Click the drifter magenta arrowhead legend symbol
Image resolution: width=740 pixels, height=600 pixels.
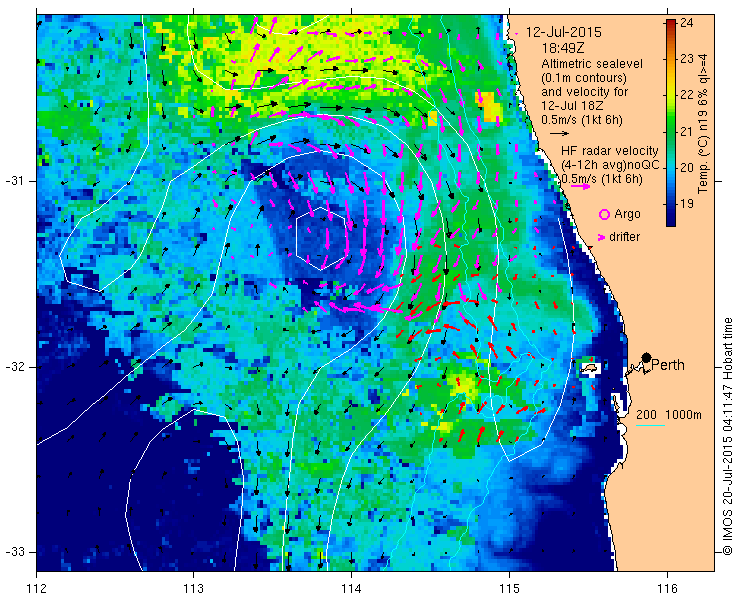point(602,237)
